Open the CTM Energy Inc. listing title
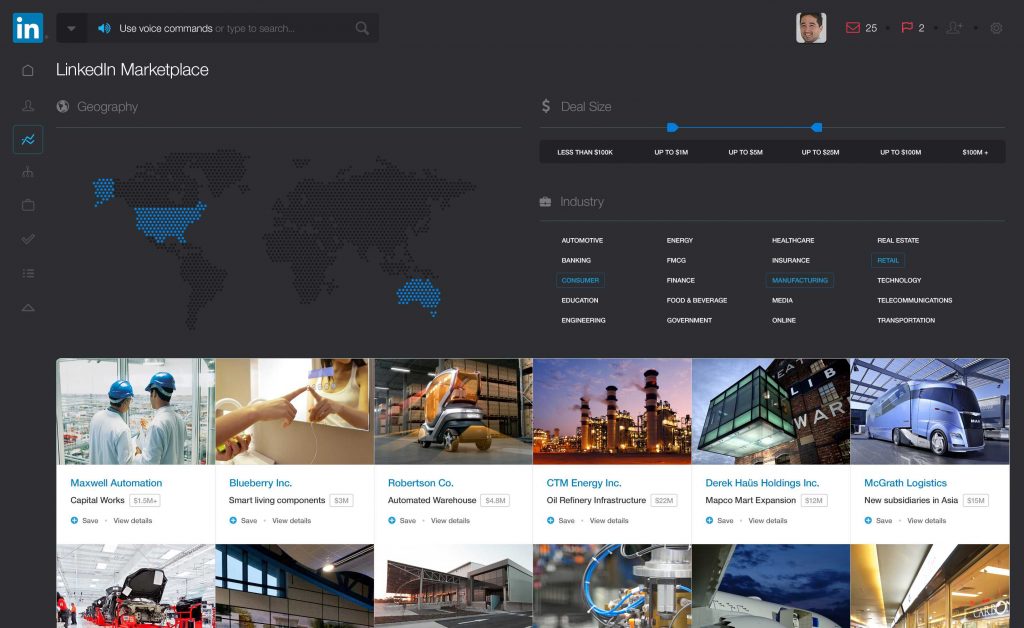The width and height of the screenshot is (1024, 628). click(x=584, y=483)
